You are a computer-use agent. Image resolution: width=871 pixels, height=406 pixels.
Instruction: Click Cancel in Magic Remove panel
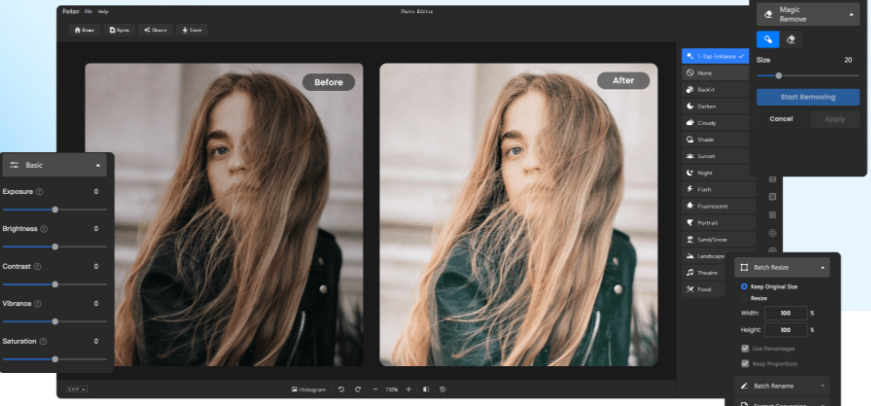click(x=781, y=119)
